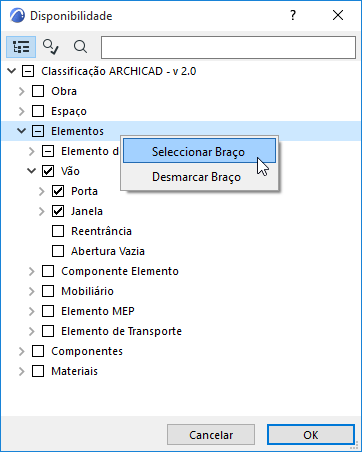Check the Elemento MEP checkbox
Image resolution: width=362 pixels, height=452 pixels.
coord(48,311)
